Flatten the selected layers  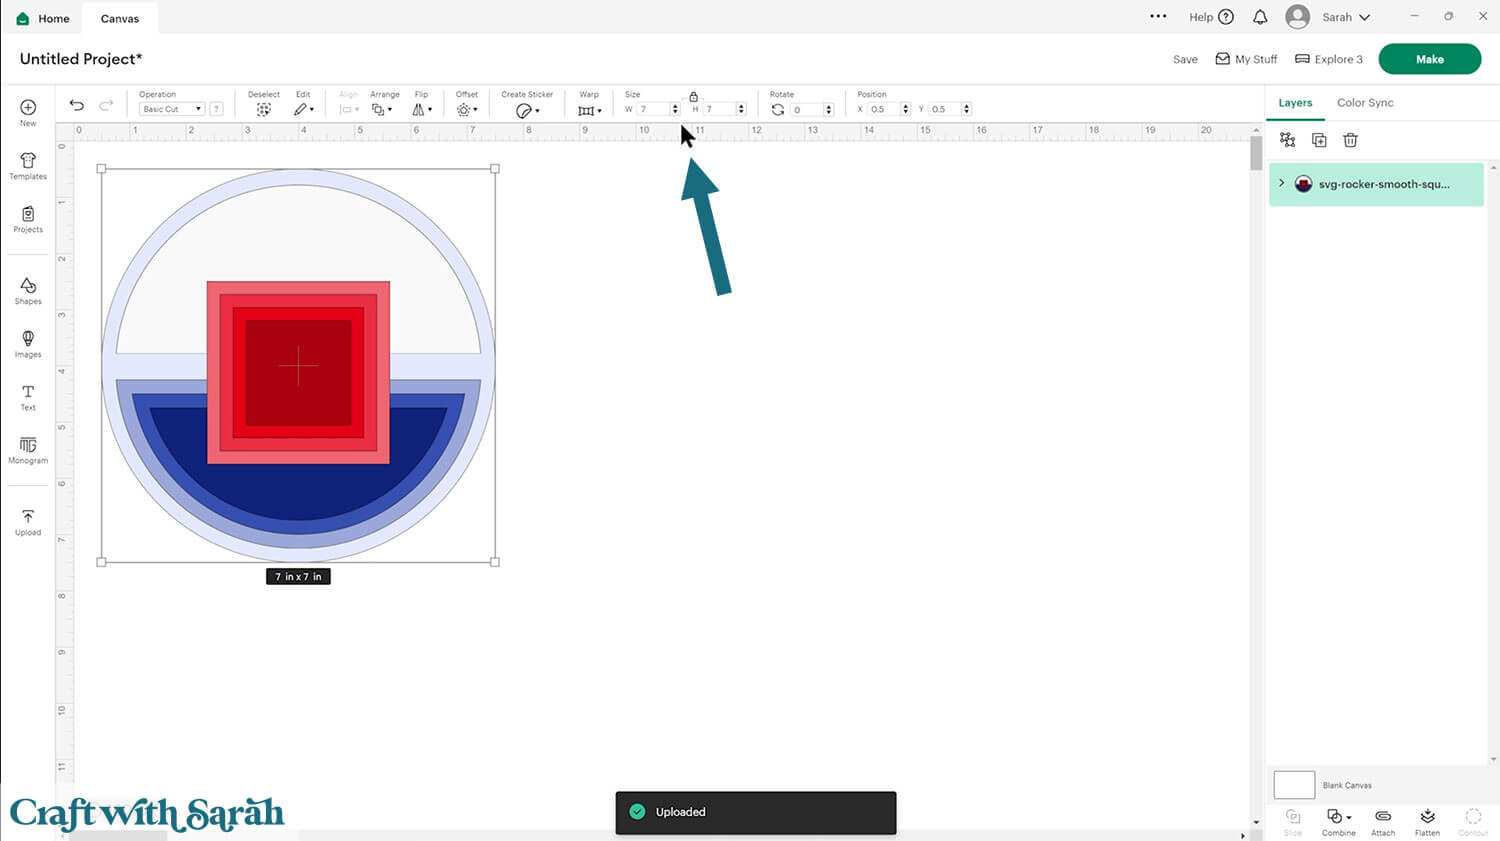tap(1427, 821)
